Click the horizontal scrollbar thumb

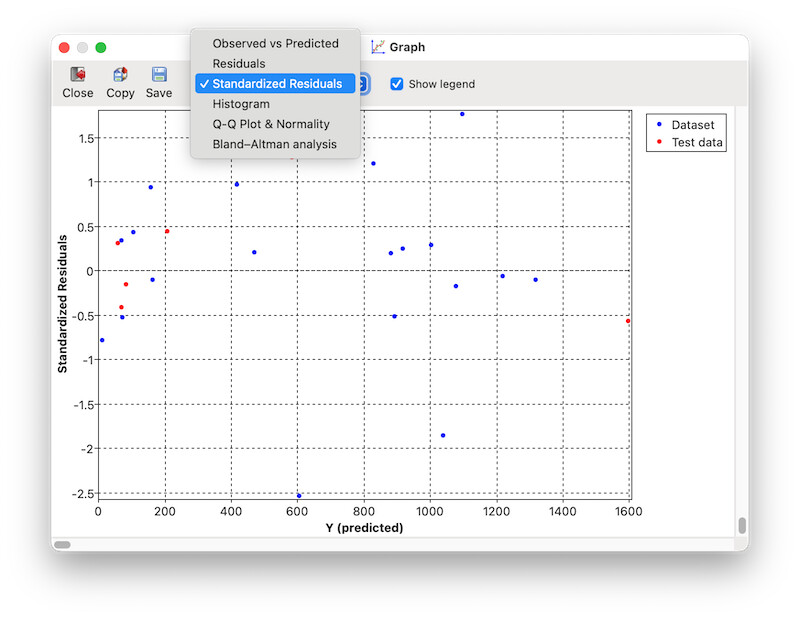62,544
